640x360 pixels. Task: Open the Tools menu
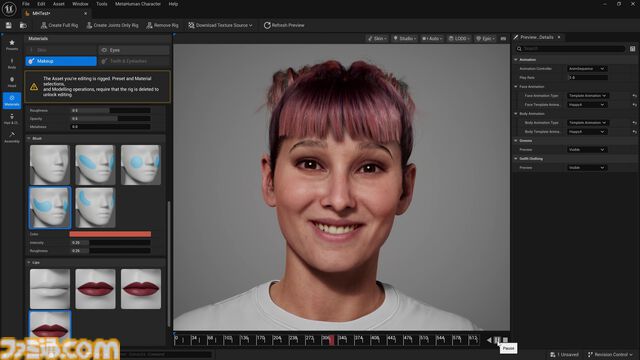[x=102, y=4]
